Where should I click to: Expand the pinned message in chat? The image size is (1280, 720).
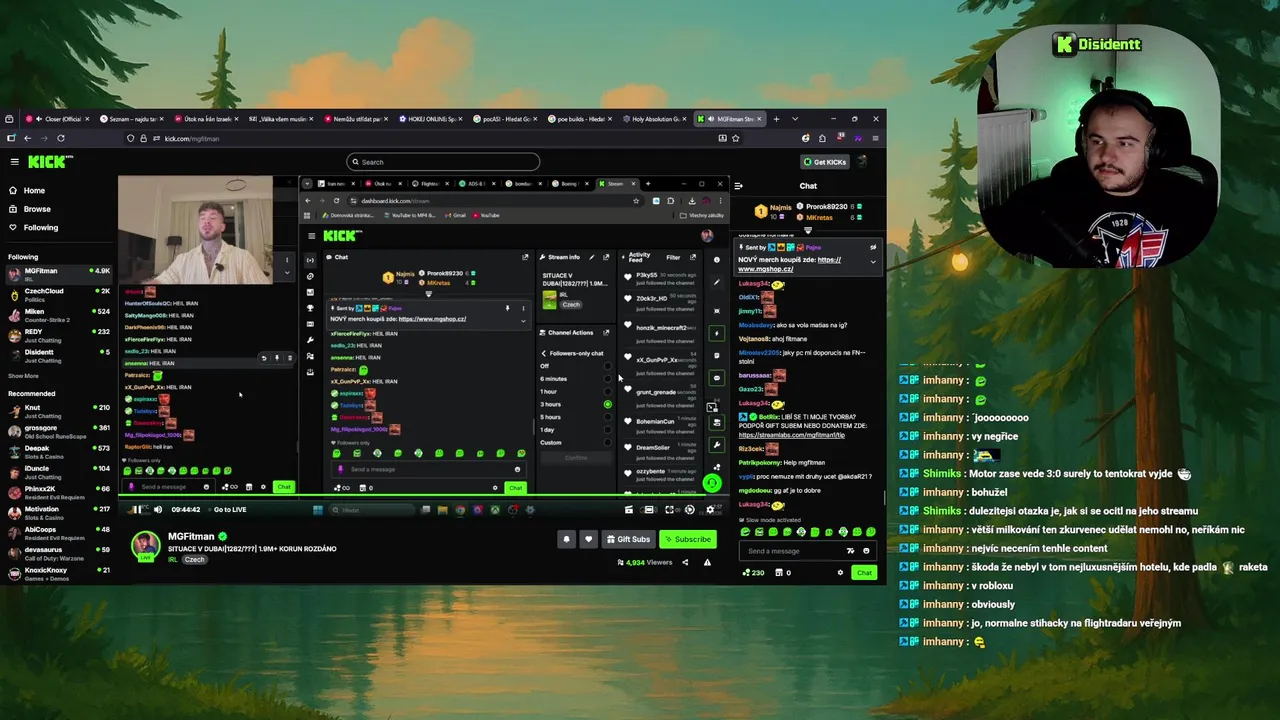coord(872,261)
